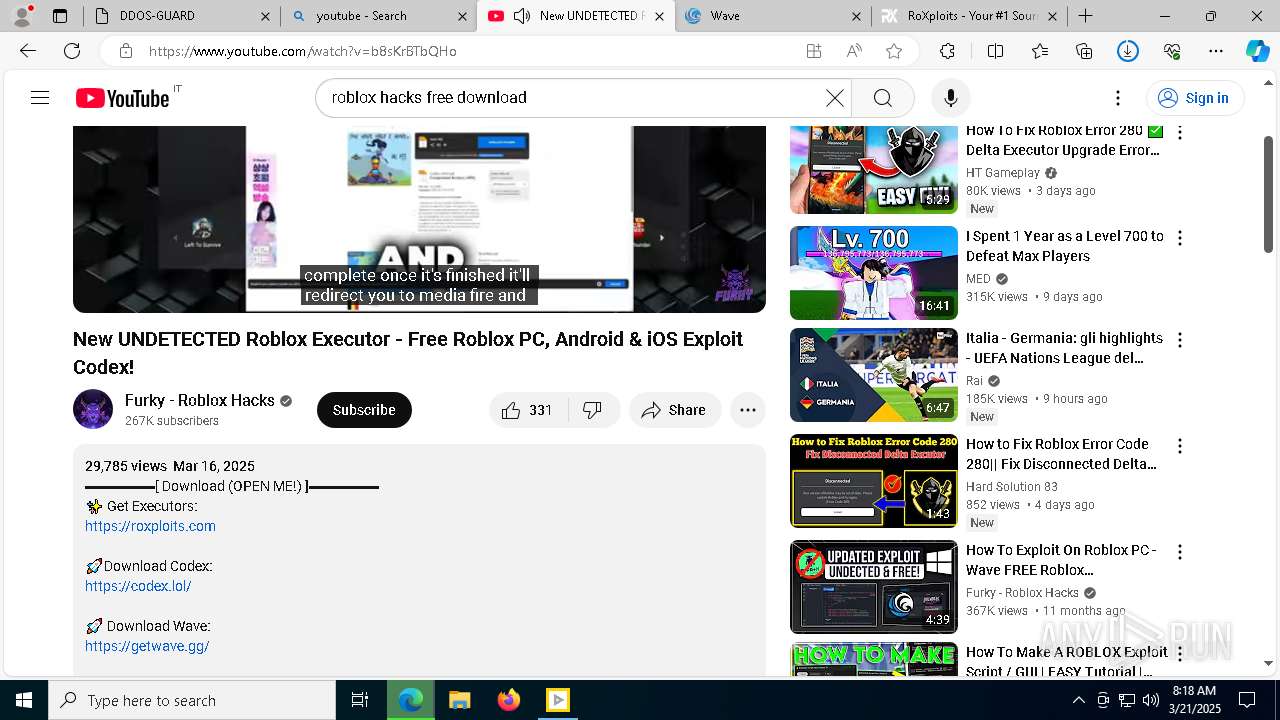Image resolution: width=1280 pixels, height=720 pixels.
Task: Subscribe to Furky - Roblox Hacks
Action: point(364,410)
